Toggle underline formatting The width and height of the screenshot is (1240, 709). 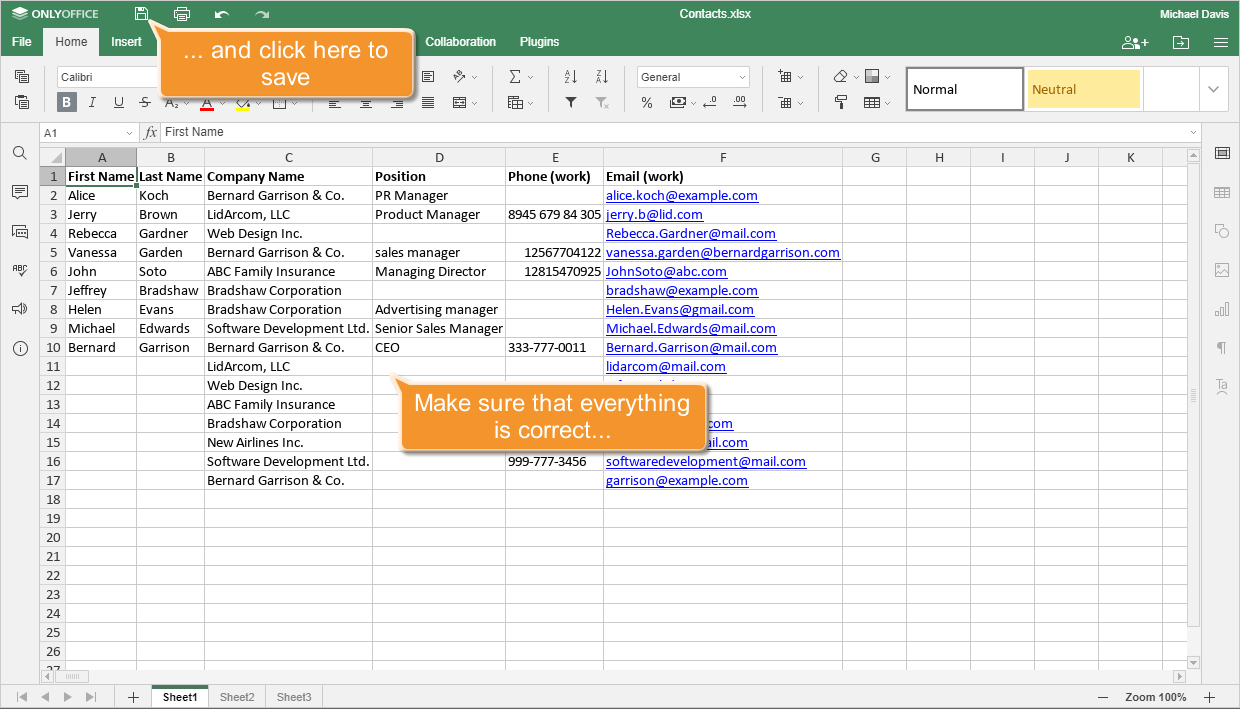(x=118, y=102)
